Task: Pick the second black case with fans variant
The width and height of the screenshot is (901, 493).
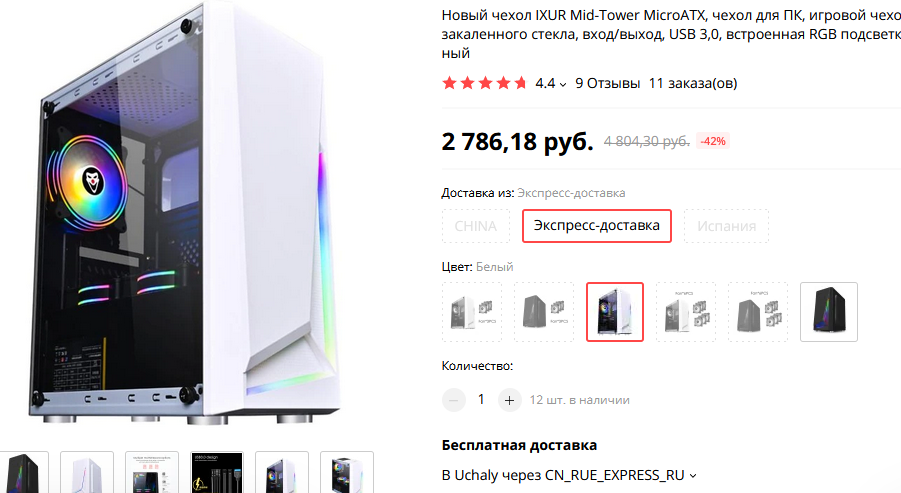Action: click(544, 312)
